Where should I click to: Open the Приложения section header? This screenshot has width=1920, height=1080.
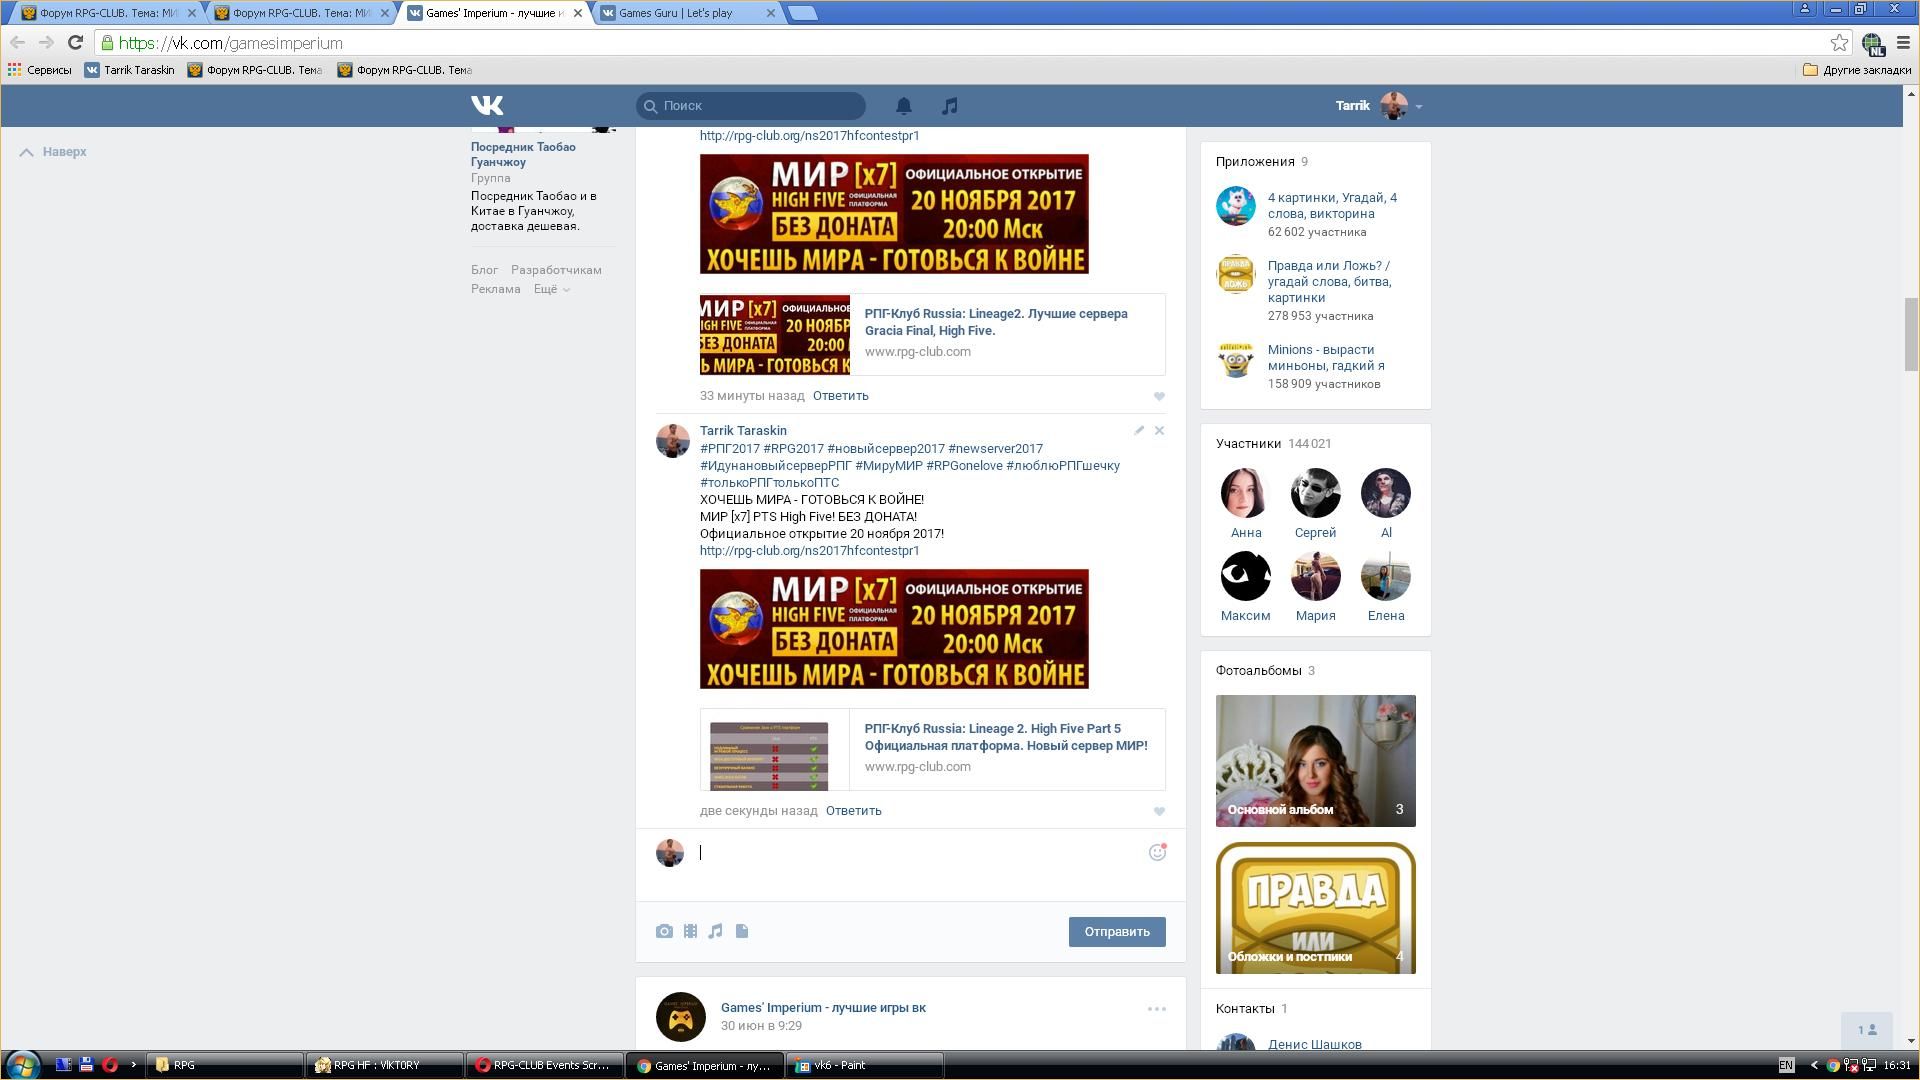1261,162
